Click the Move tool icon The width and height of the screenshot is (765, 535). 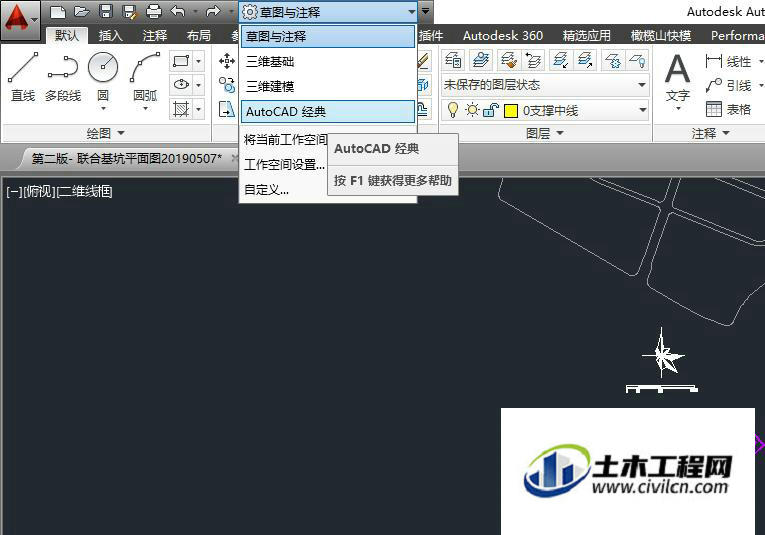tap(227, 61)
